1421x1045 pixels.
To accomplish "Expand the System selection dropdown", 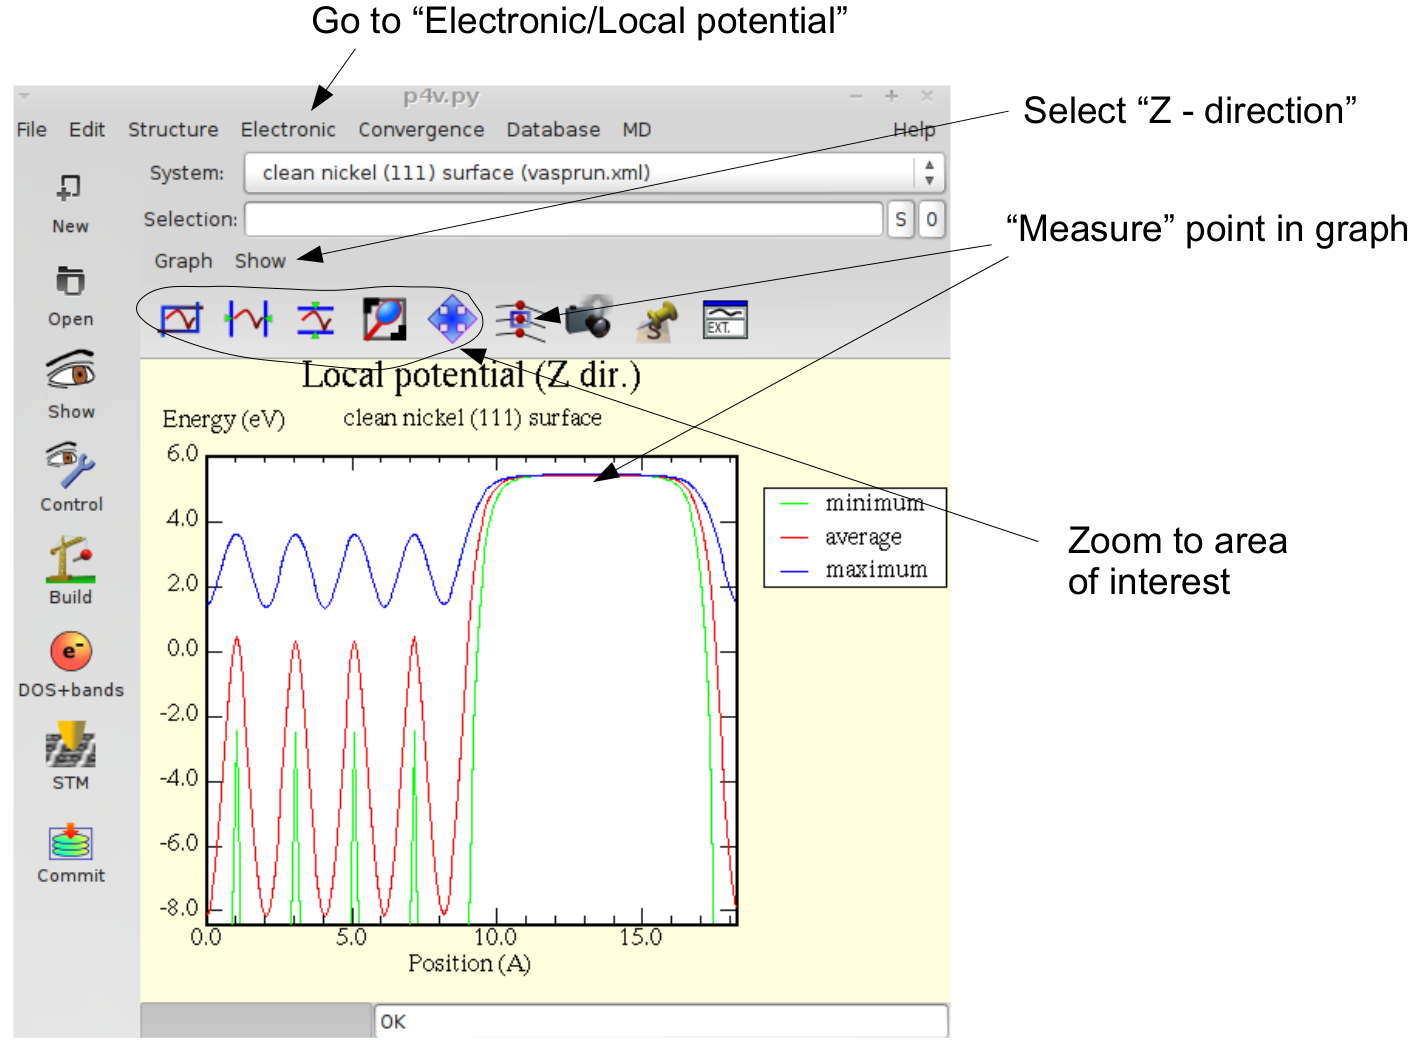I will click(x=929, y=173).
